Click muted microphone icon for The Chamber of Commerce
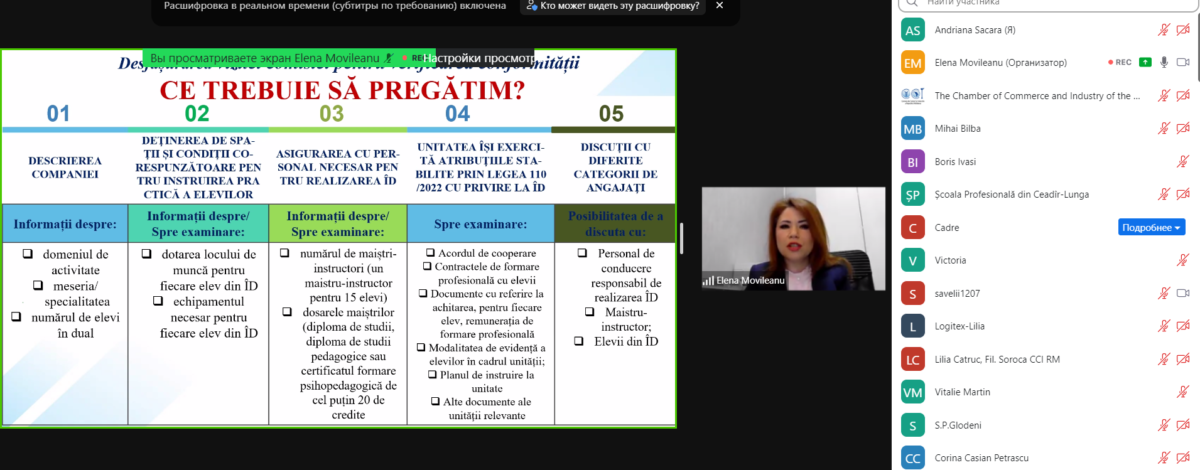Screen dimensions: 1200x470 (1163, 96)
